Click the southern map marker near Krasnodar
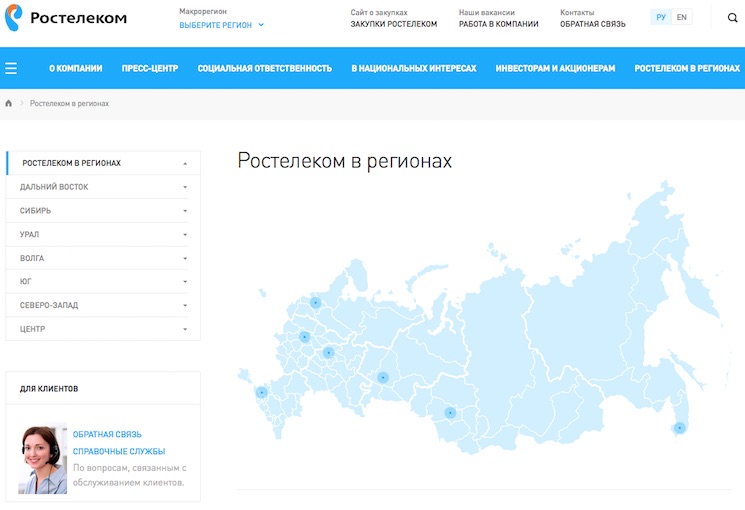Viewport: 745px width, 510px height. (x=261, y=392)
